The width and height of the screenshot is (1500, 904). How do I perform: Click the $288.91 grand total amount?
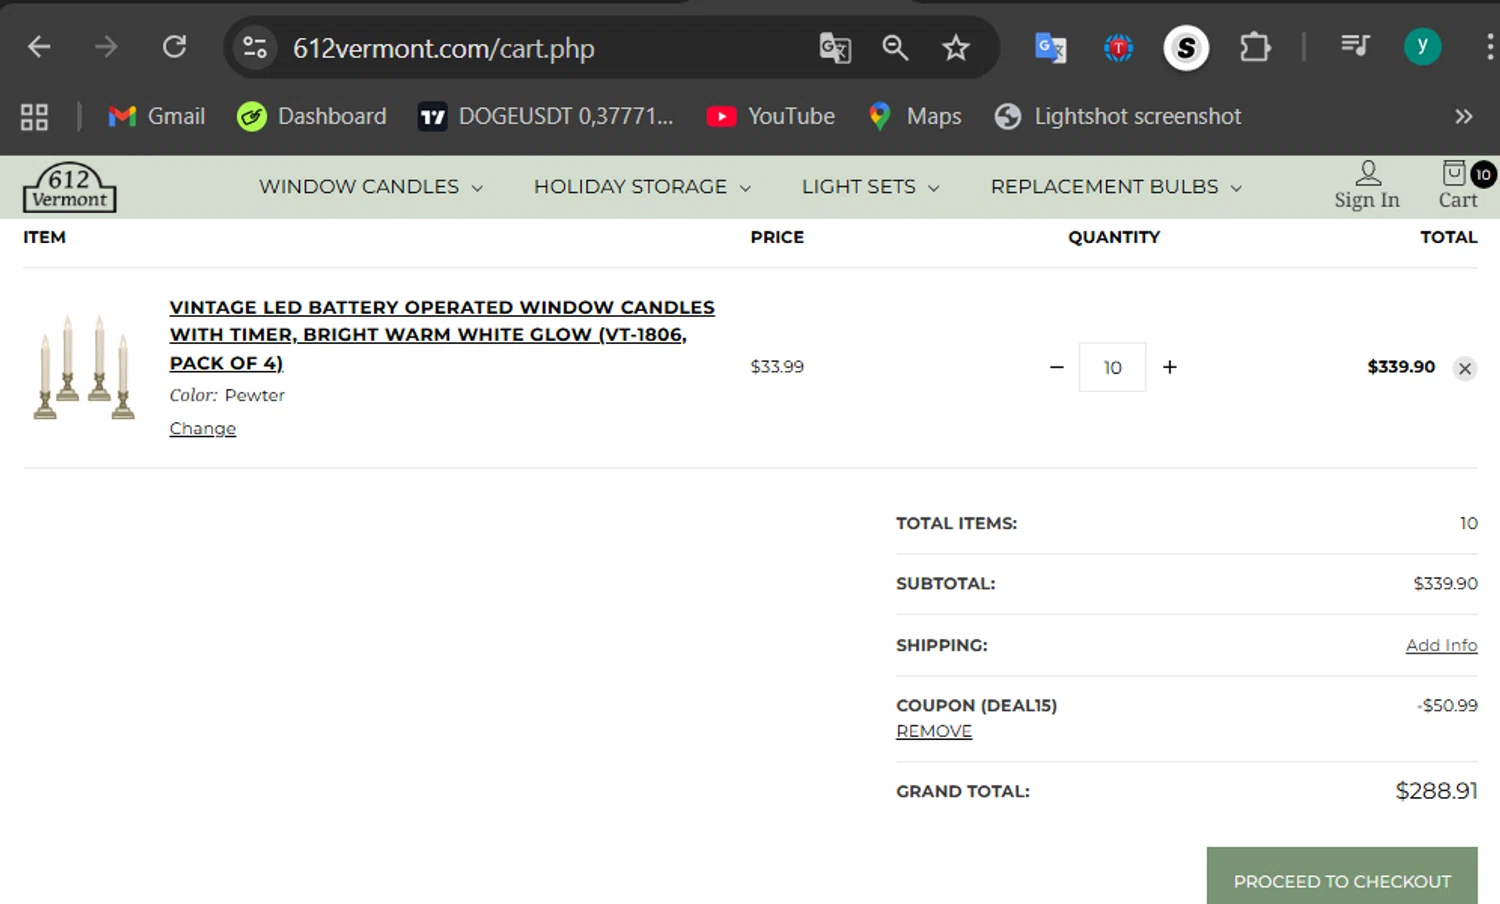[x=1436, y=792]
